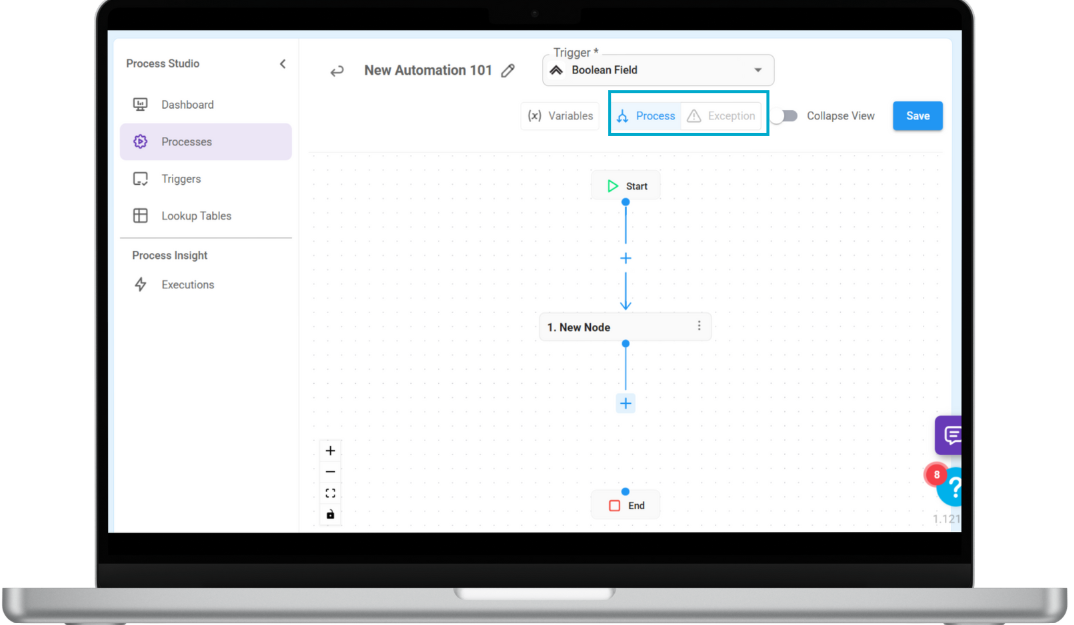This screenshot has height=625, width=1074.
Task: Open the Trigger dropdown showing Boolean Field
Action: 658,70
